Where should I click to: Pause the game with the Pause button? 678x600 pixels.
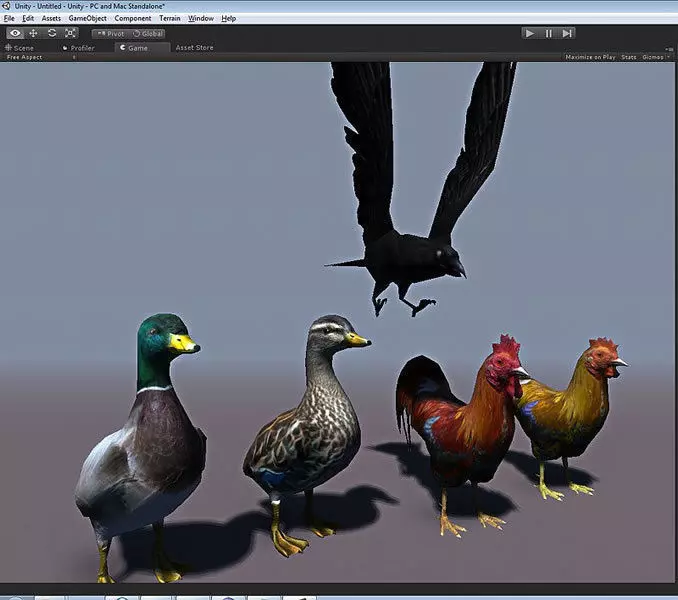pos(548,33)
